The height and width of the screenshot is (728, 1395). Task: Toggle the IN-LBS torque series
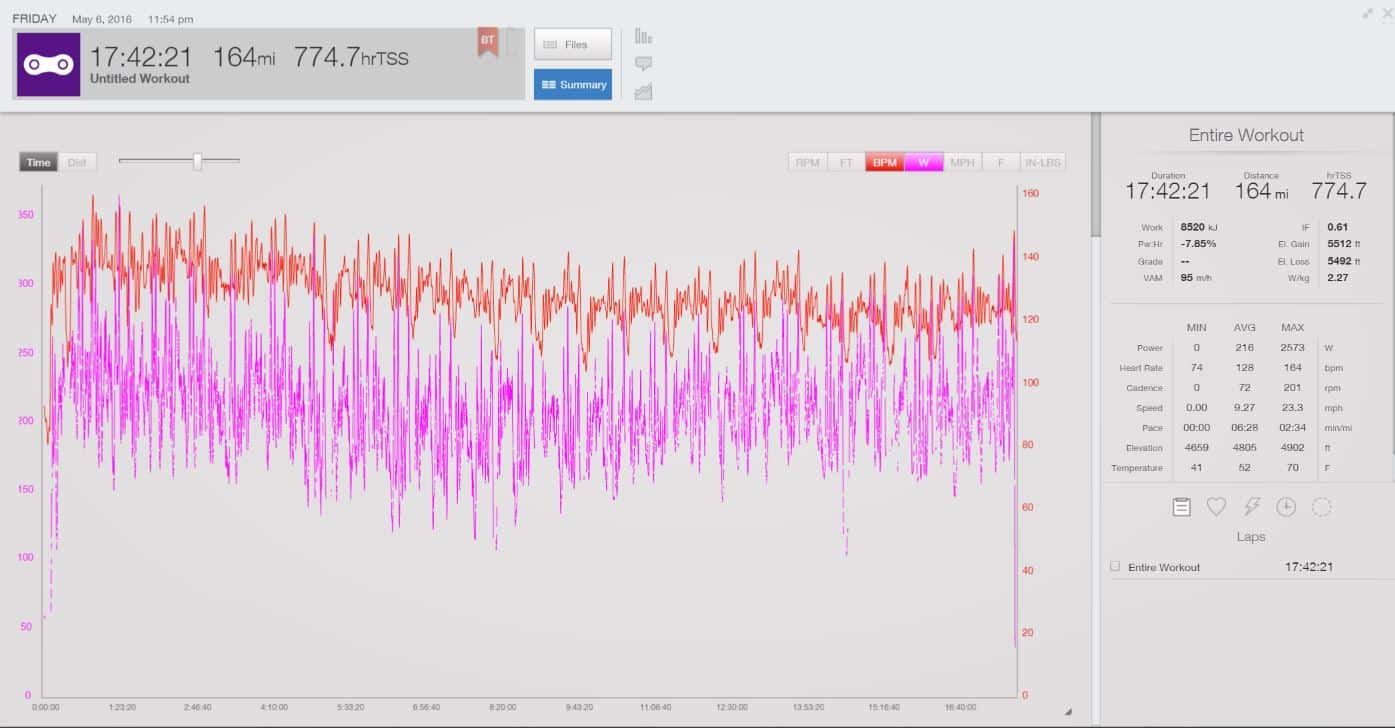pos(1043,162)
